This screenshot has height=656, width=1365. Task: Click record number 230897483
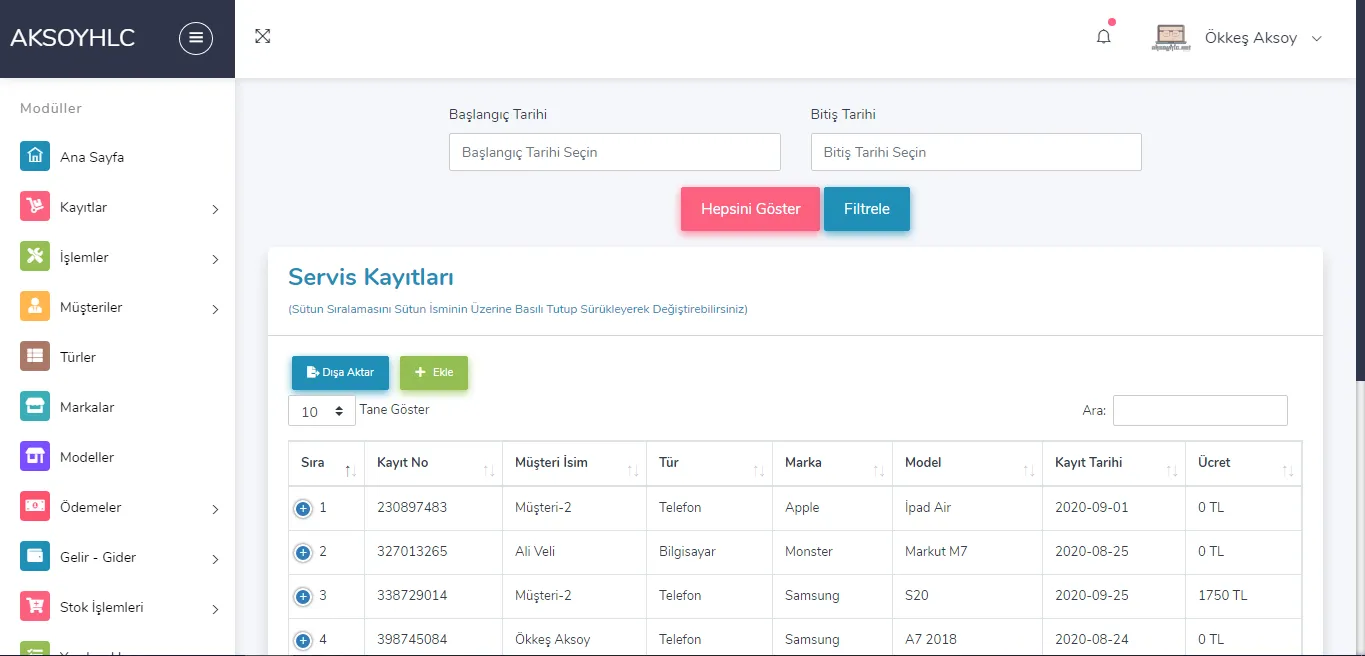coord(412,507)
